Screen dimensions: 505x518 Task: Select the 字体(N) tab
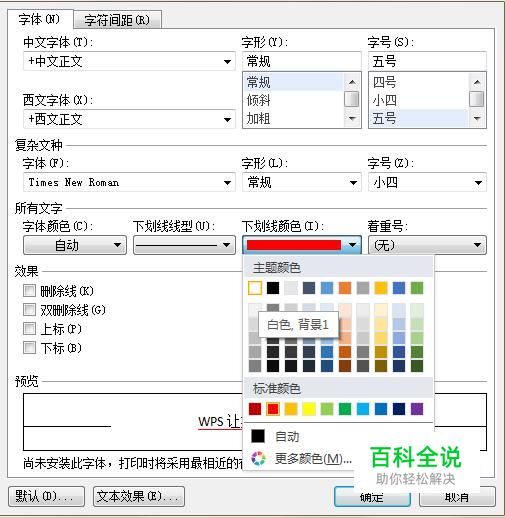coord(40,19)
